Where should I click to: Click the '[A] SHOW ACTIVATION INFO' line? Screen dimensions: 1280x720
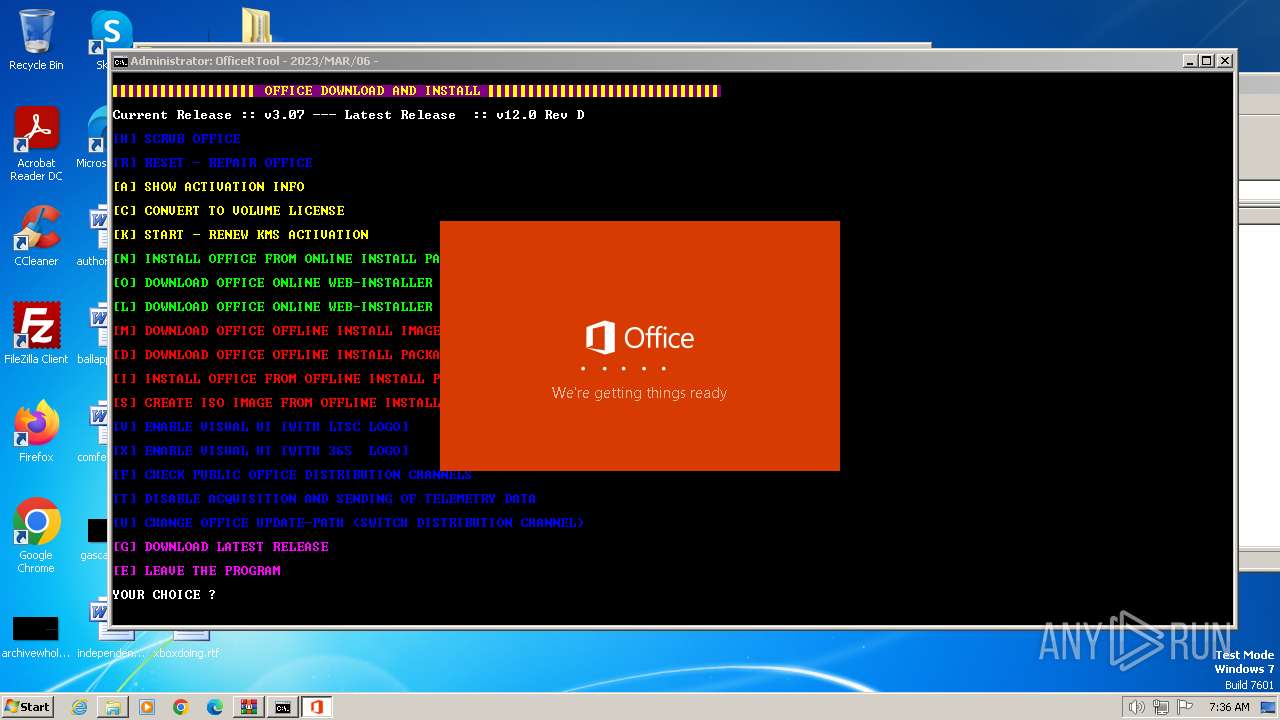tap(208, 187)
